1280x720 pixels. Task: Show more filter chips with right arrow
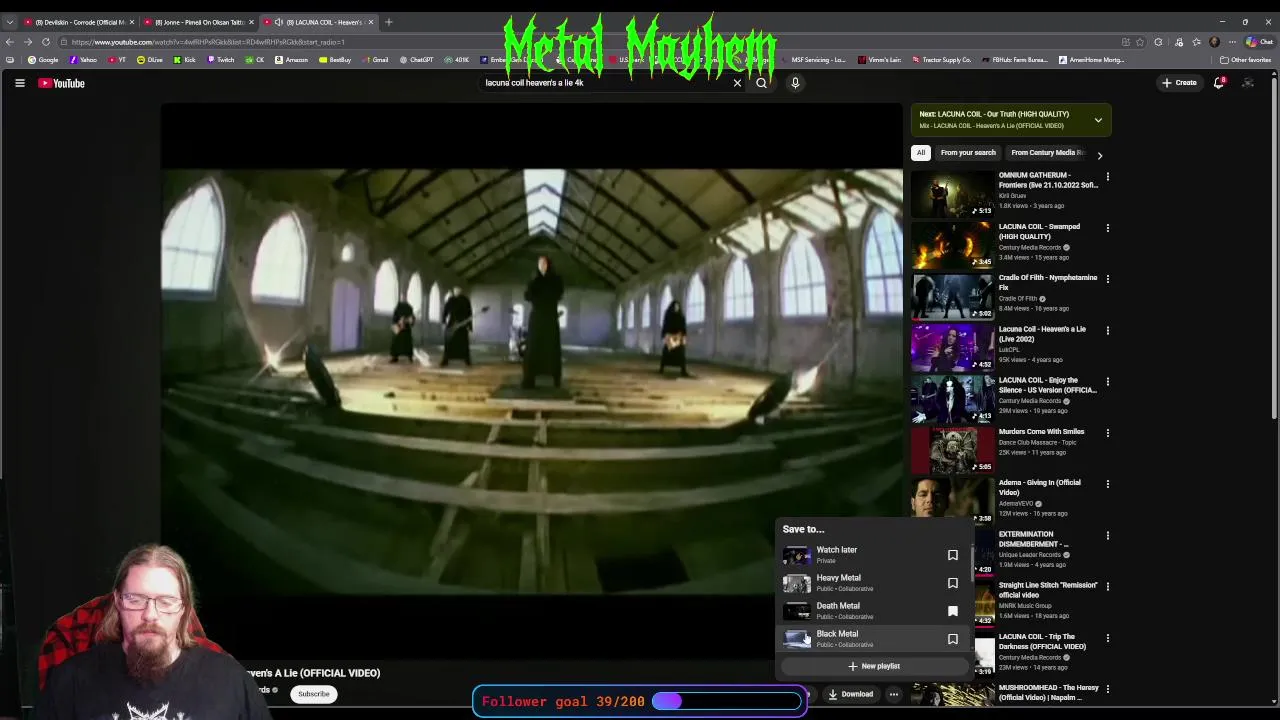pyautogui.click(x=1099, y=154)
